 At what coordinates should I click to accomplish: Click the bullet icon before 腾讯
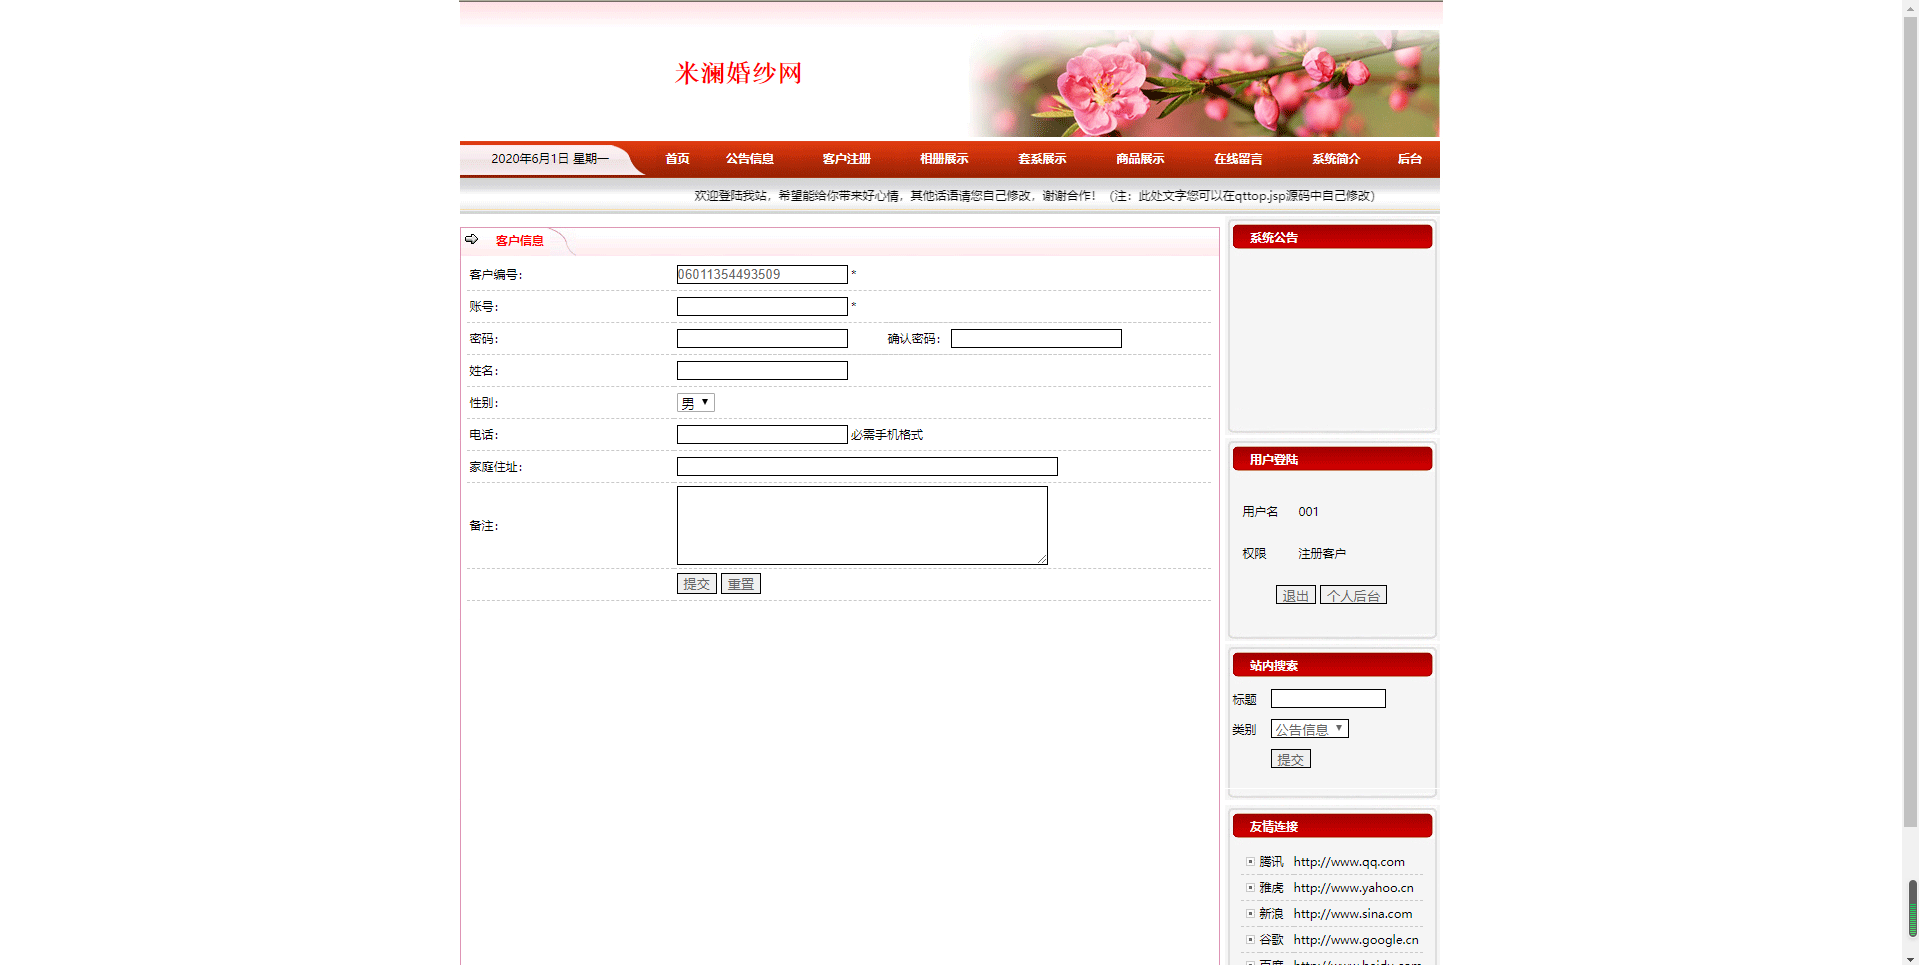1250,861
